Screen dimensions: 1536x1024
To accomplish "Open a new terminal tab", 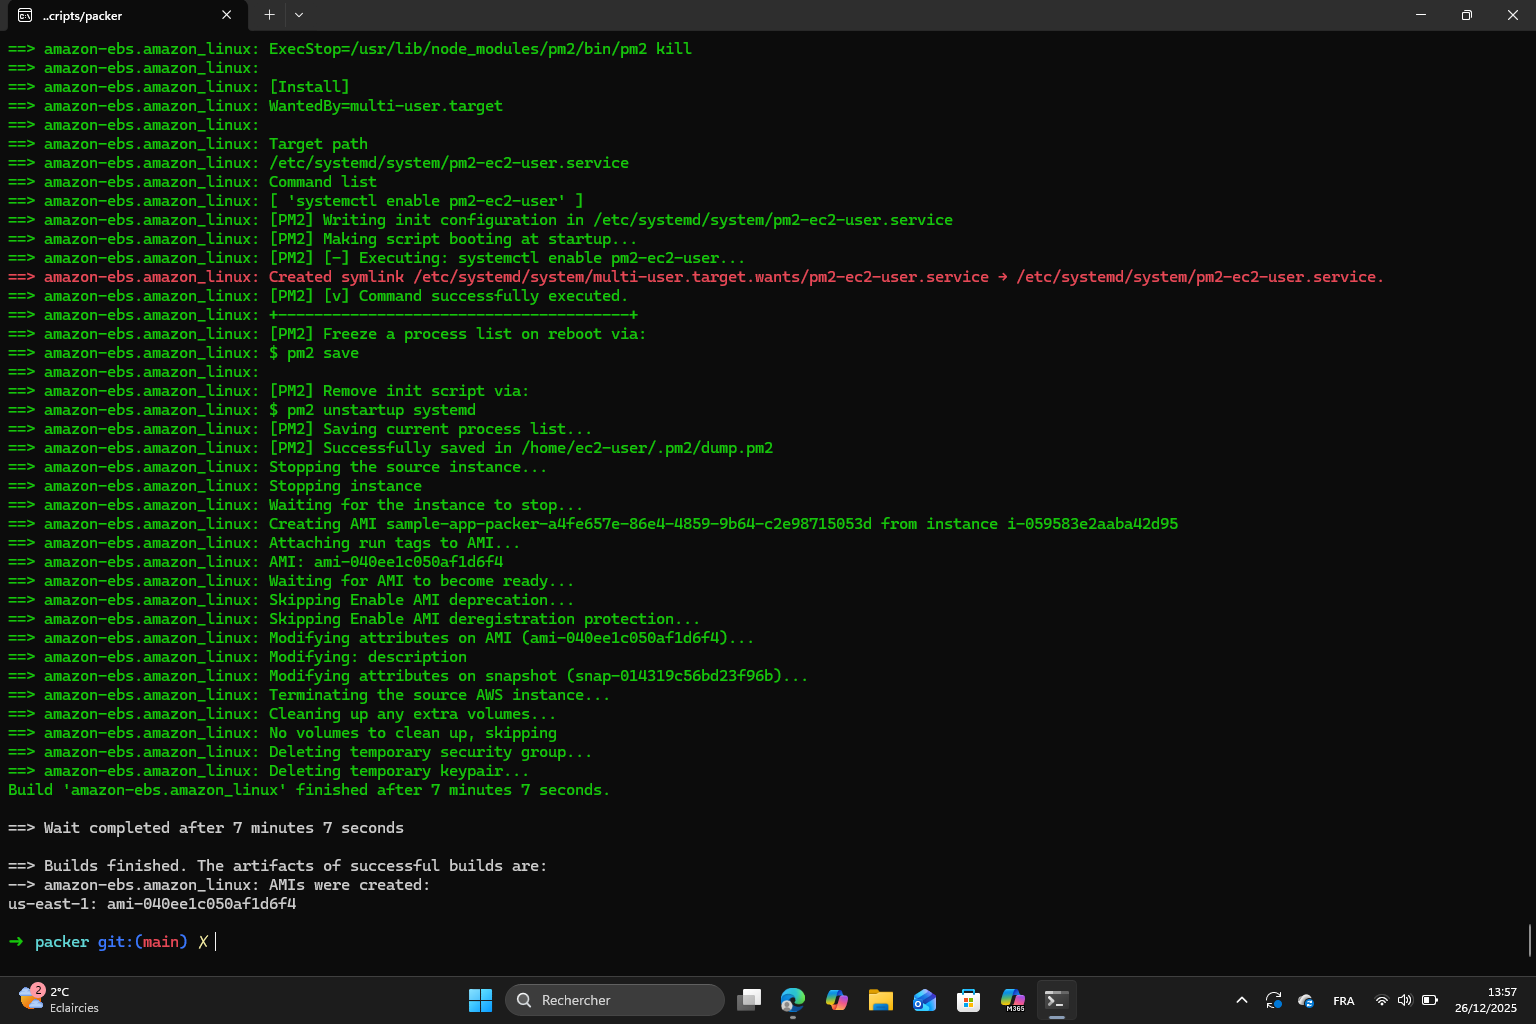I will click(x=269, y=15).
